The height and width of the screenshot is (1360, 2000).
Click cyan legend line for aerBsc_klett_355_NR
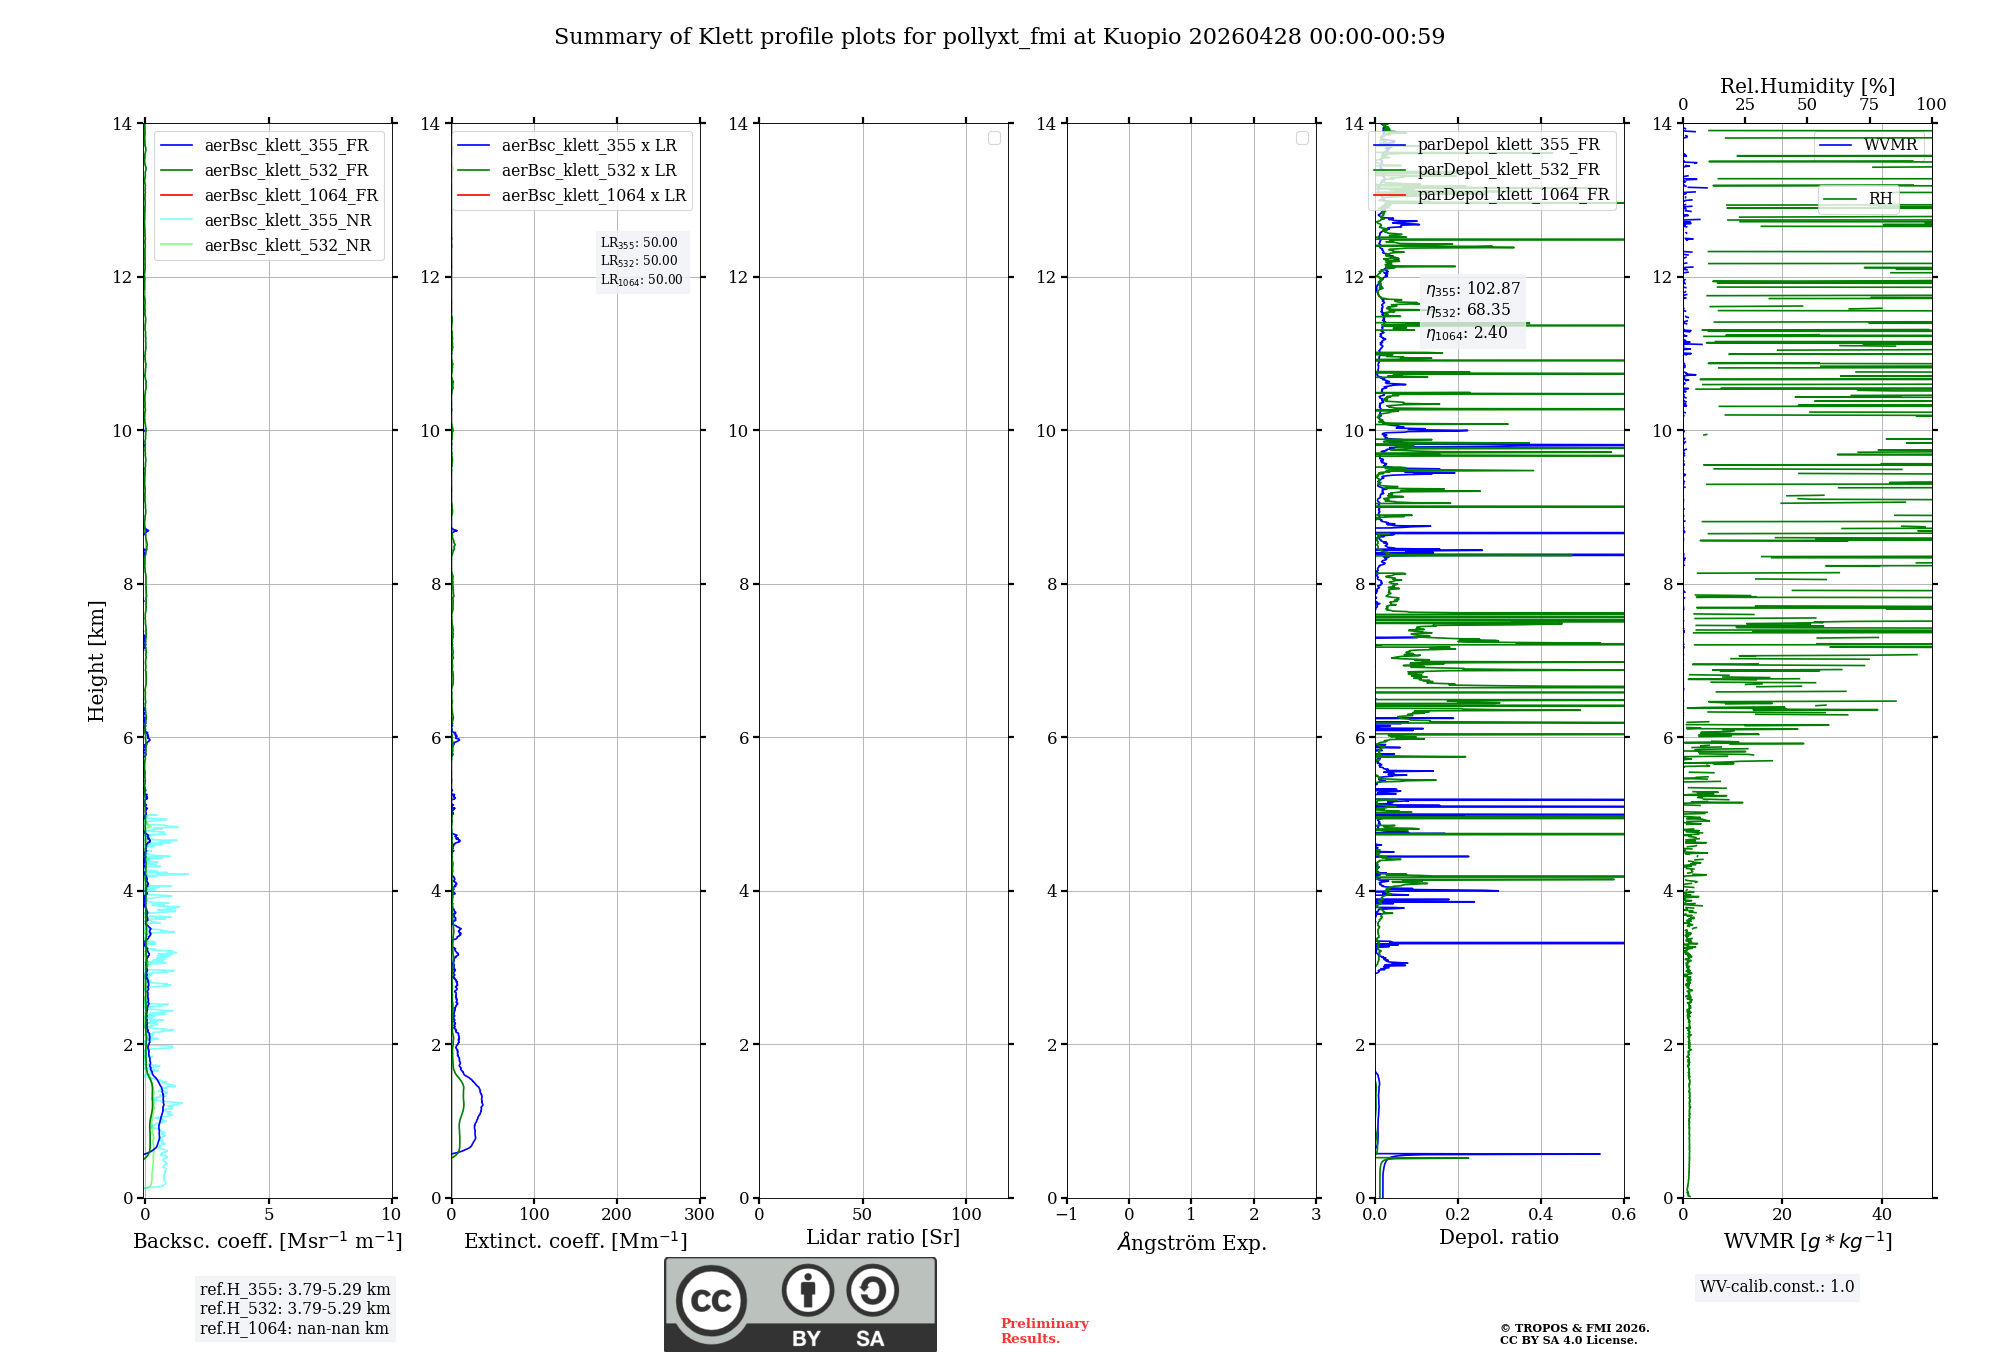tap(176, 220)
